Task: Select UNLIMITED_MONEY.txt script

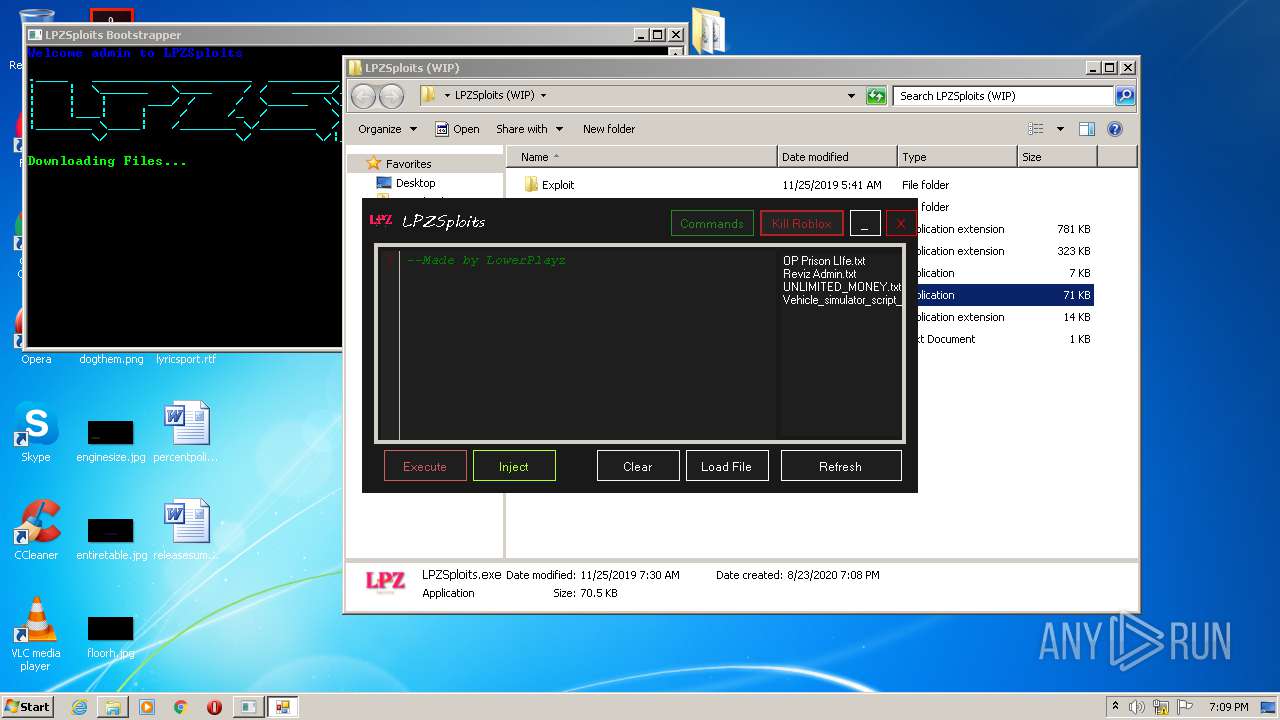Action: (x=842, y=287)
